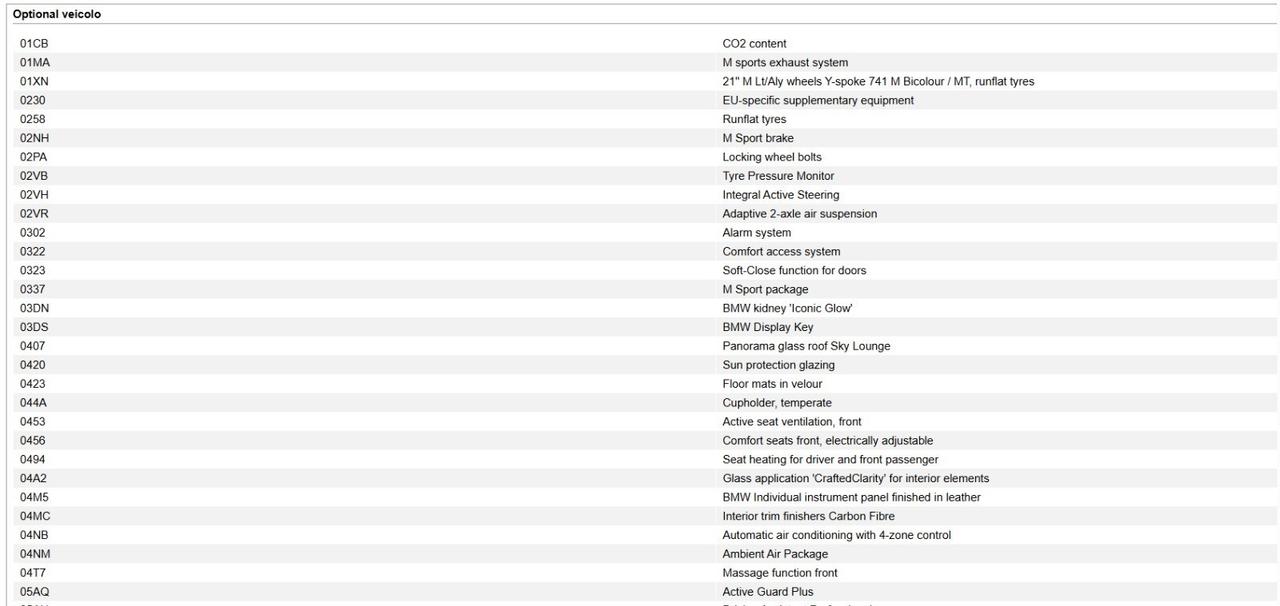This screenshot has height=606, width=1280.
Task: Click the 'Optional veicolo' section header
Action: (x=56, y=15)
